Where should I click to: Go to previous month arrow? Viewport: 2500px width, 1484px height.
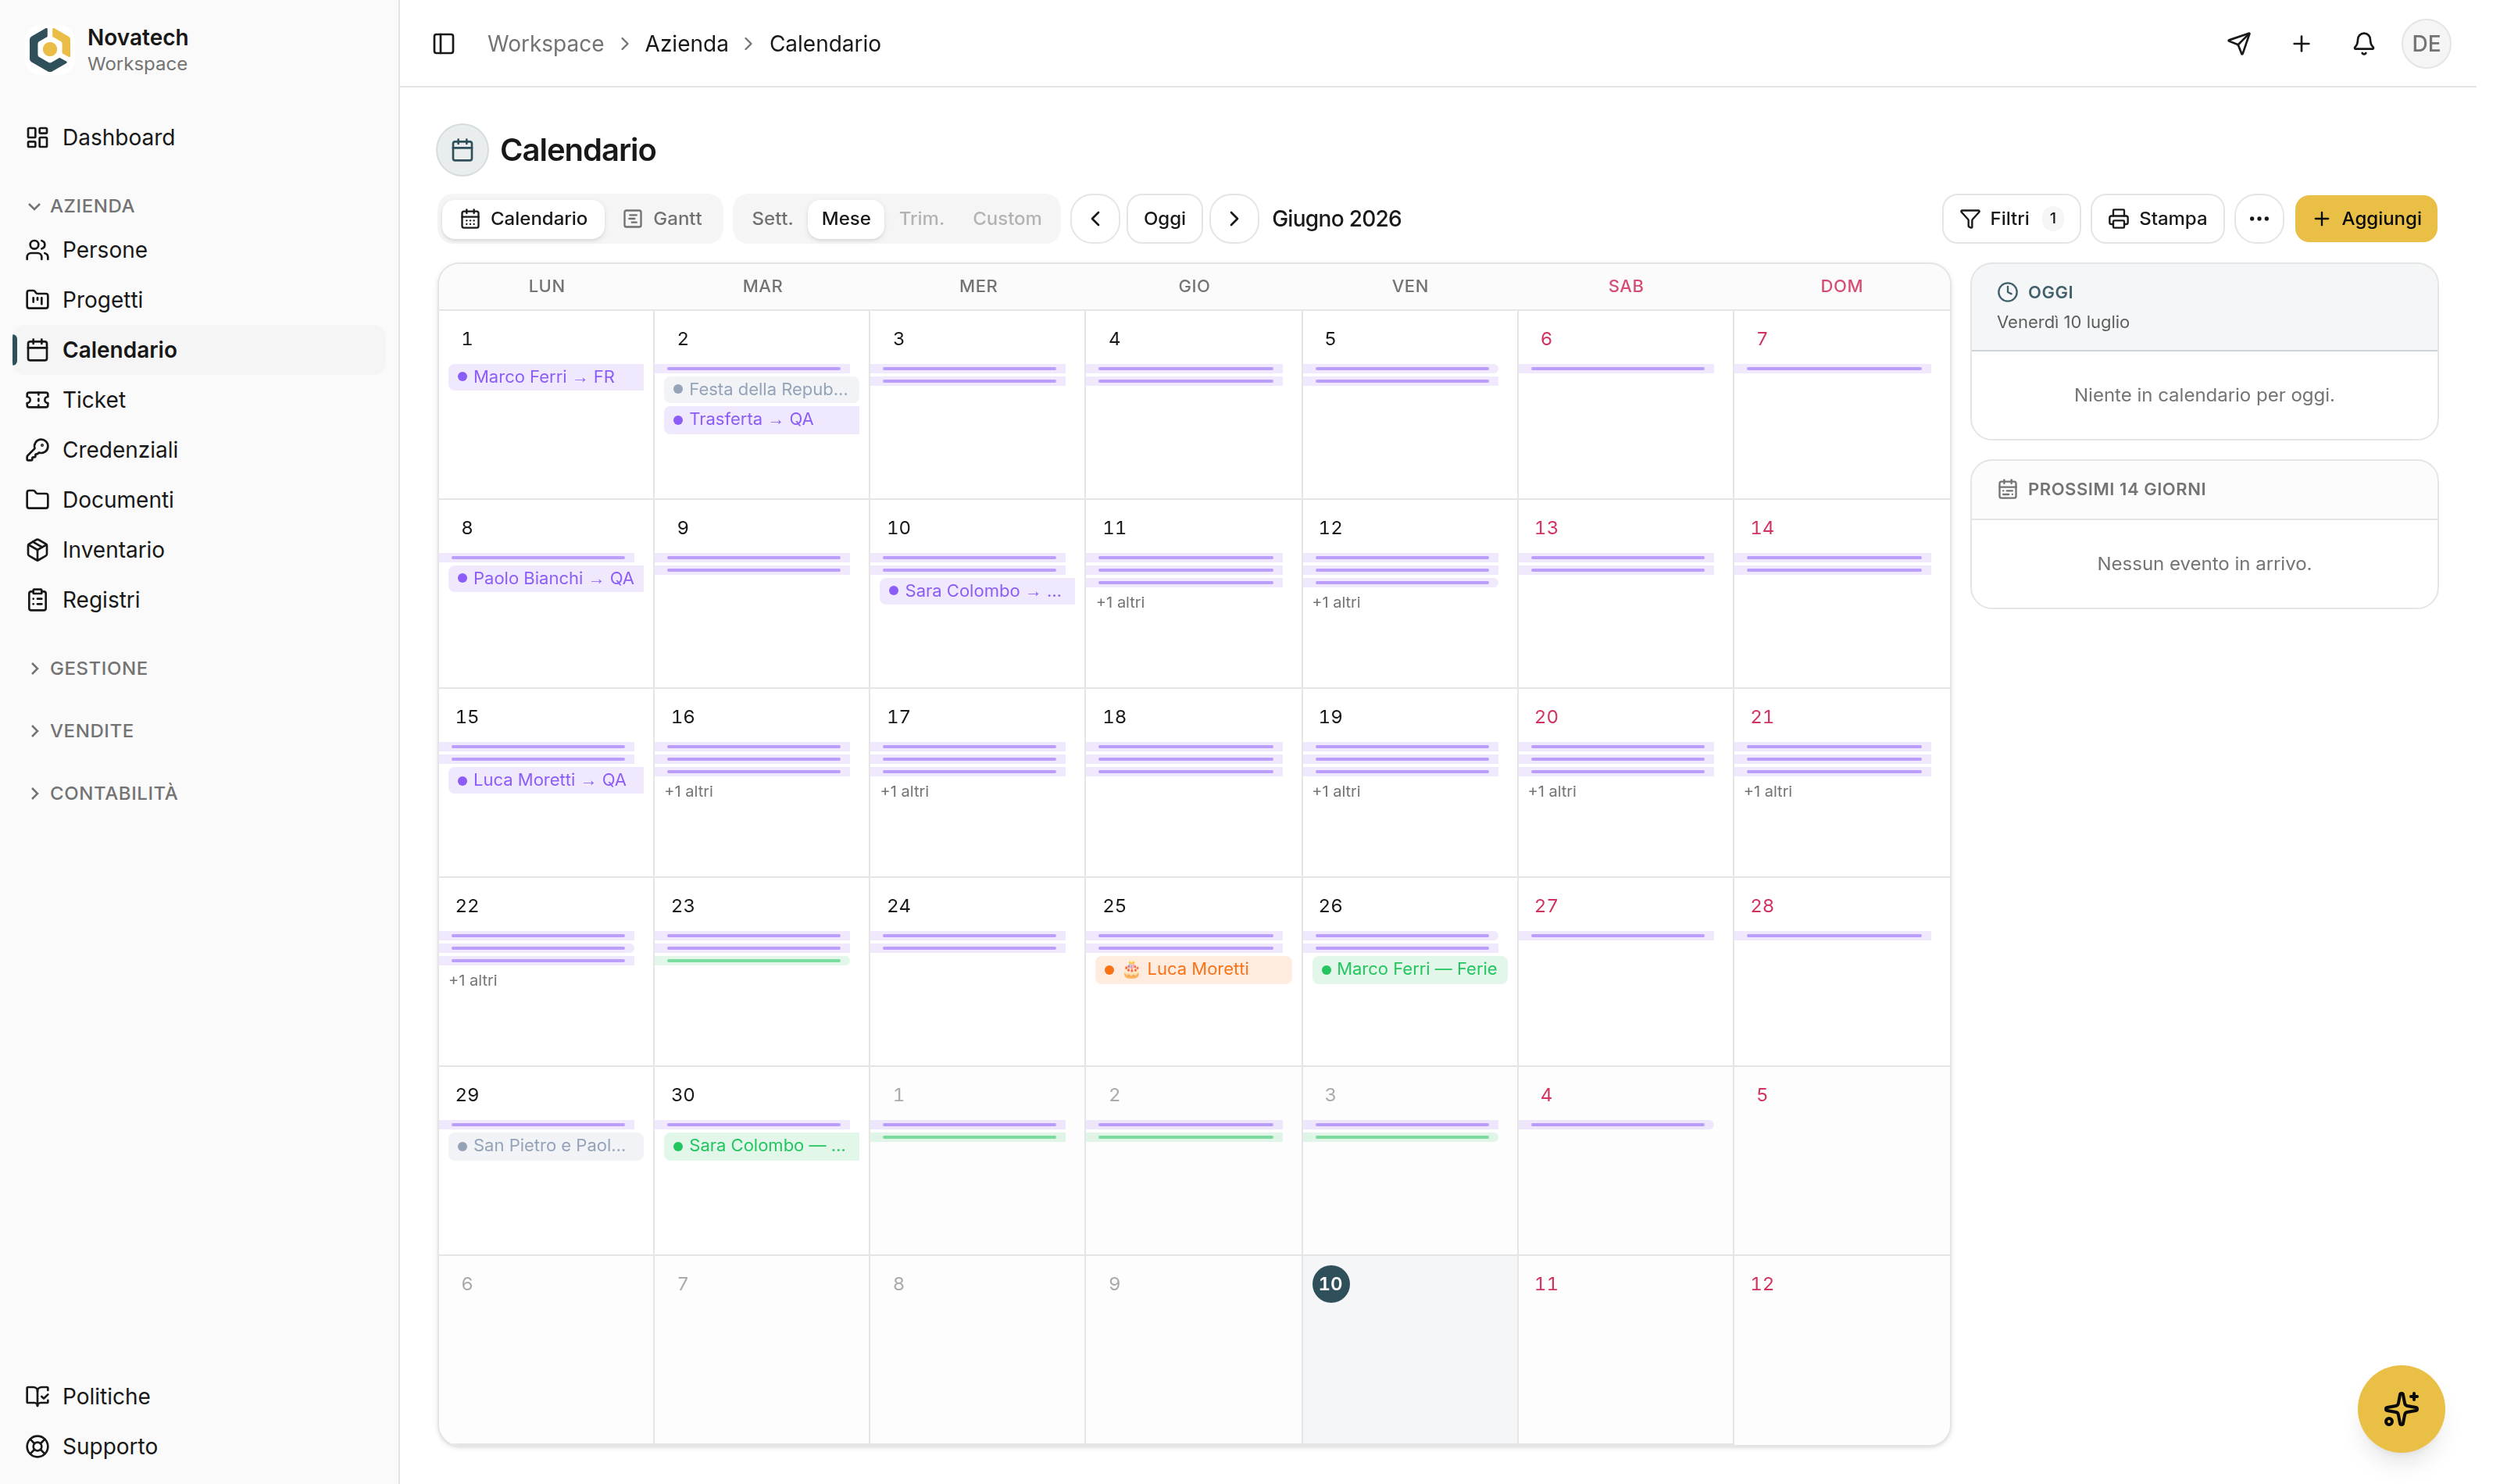tap(1095, 219)
